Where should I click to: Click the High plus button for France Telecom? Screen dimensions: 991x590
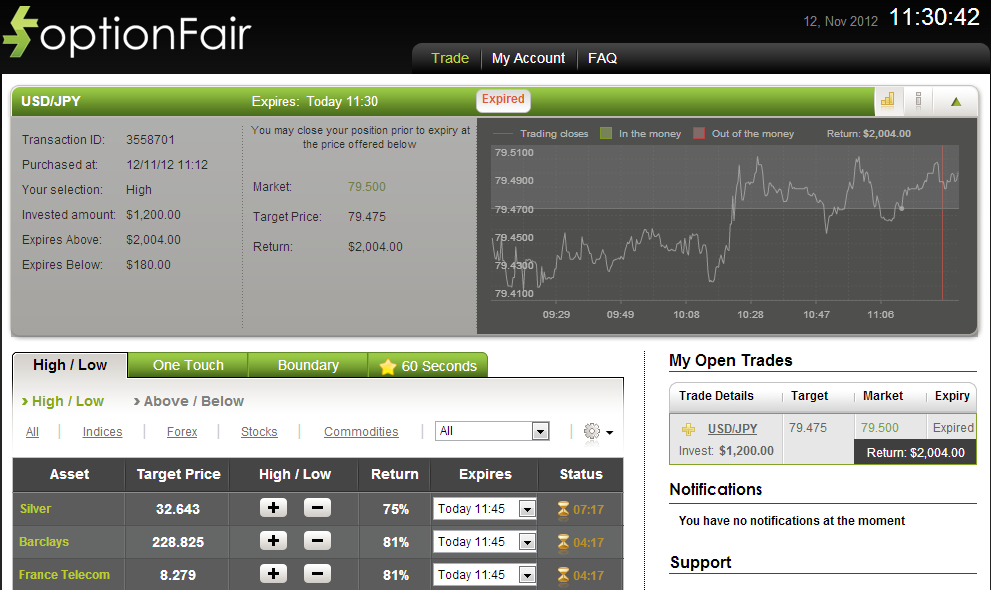click(x=273, y=574)
